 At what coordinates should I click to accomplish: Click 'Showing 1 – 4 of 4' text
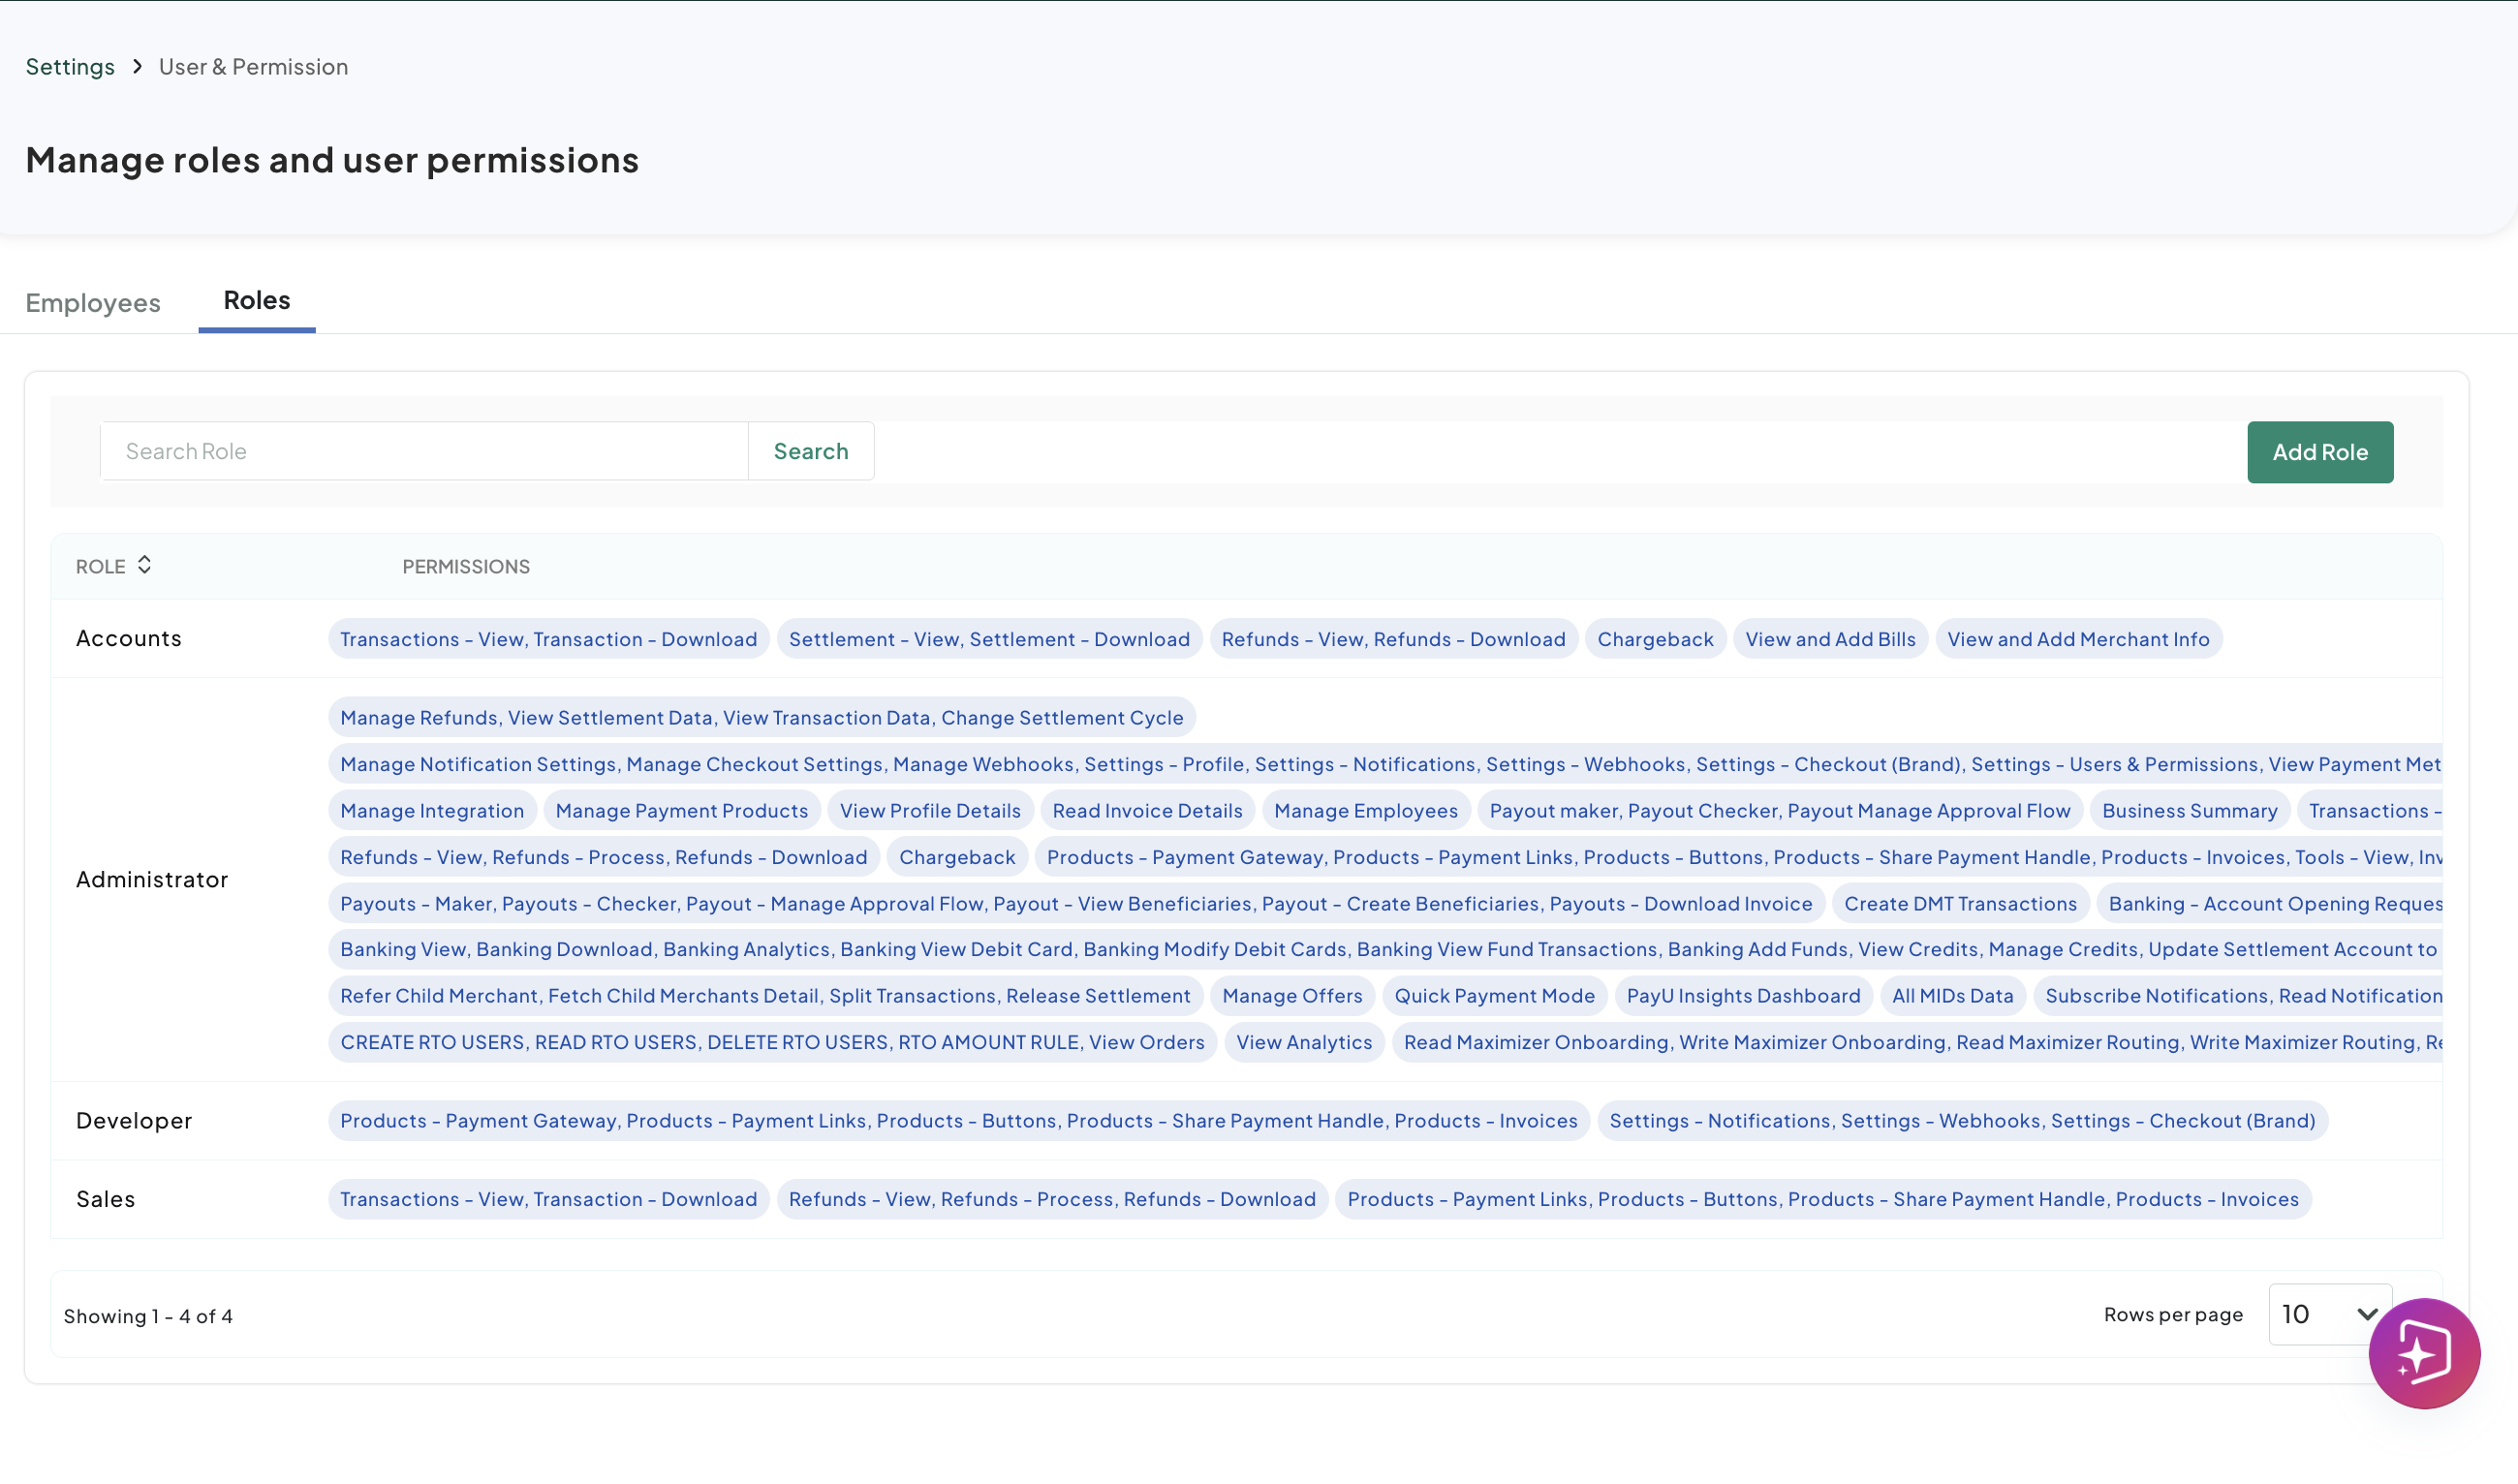tap(148, 1316)
